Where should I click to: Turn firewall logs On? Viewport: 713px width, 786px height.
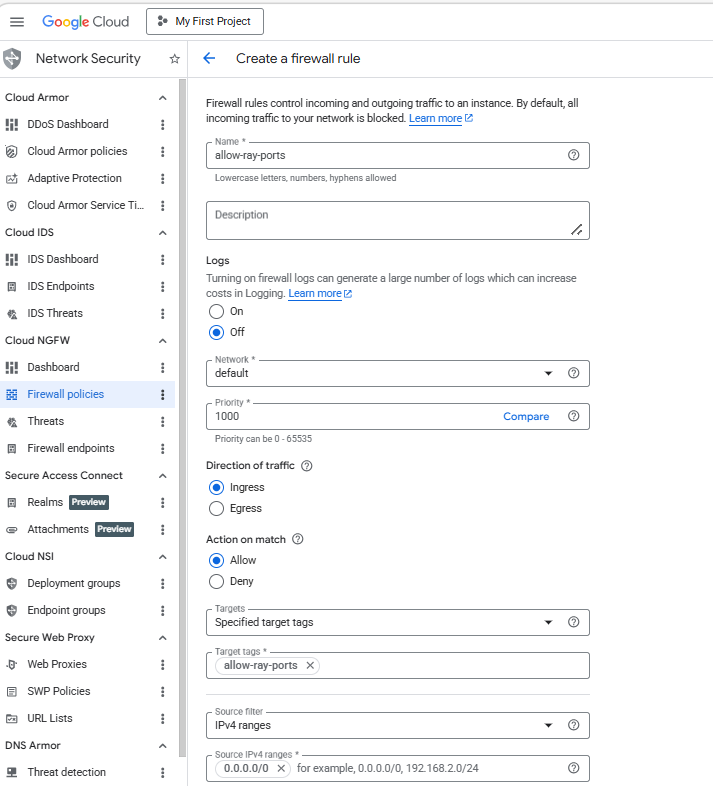(217, 311)
